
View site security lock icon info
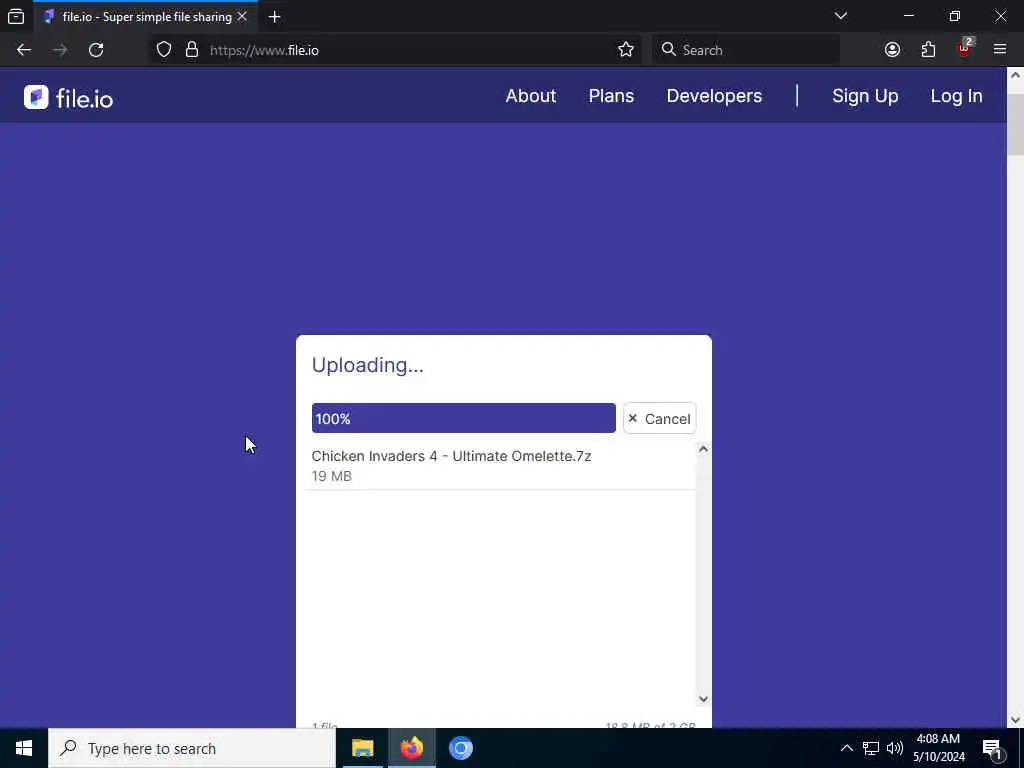191,50
